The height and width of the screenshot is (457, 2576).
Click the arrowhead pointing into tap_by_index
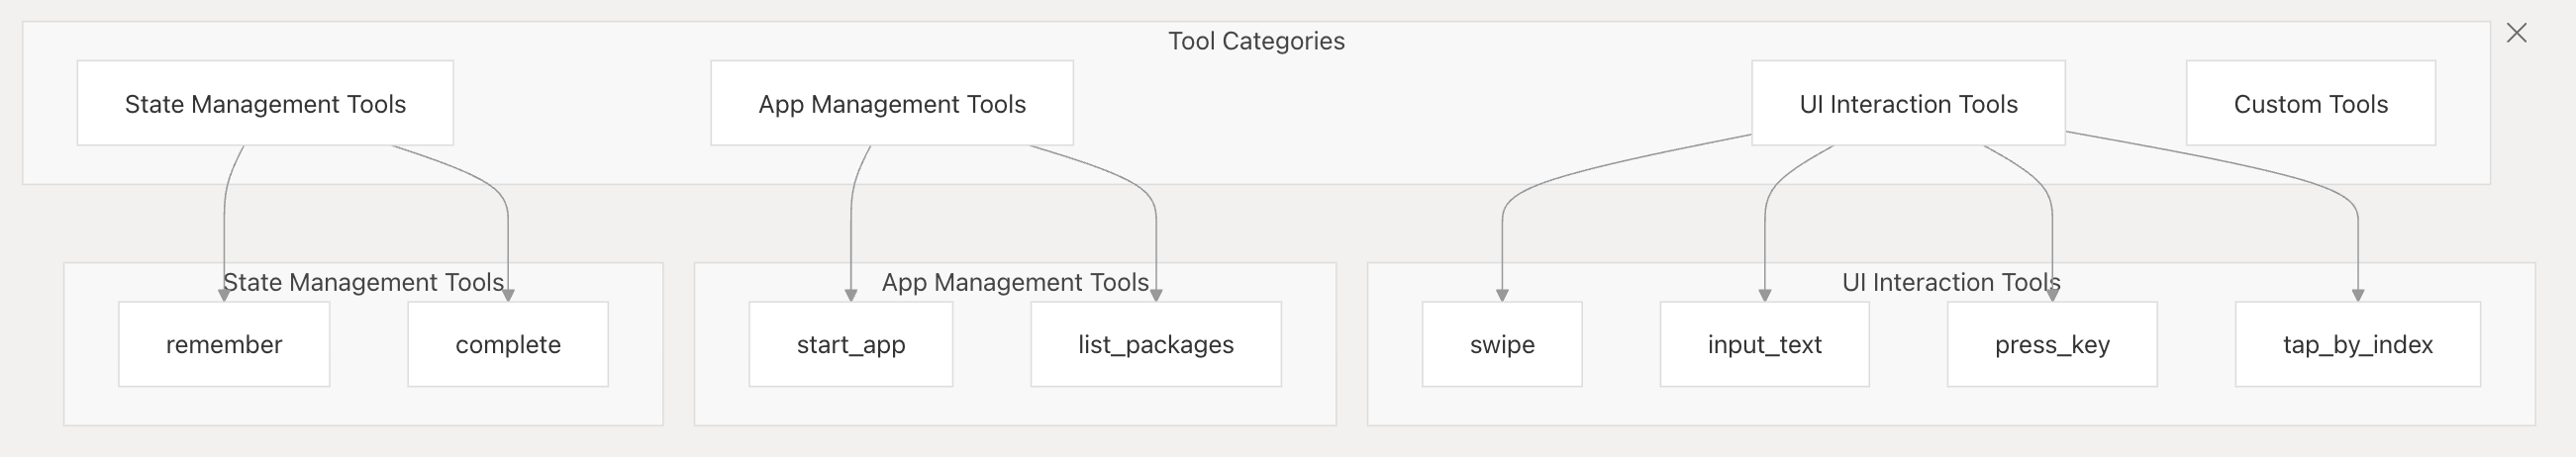click(2358, 295)
